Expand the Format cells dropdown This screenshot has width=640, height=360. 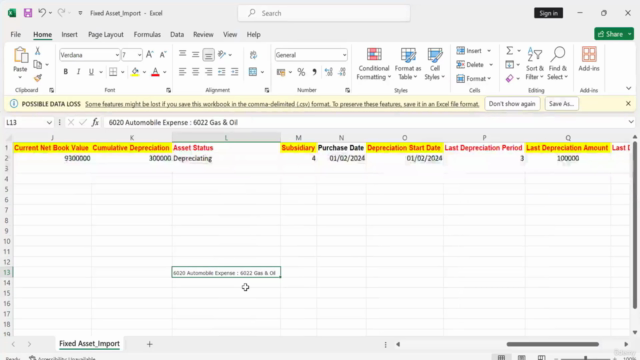coord(489,78)
